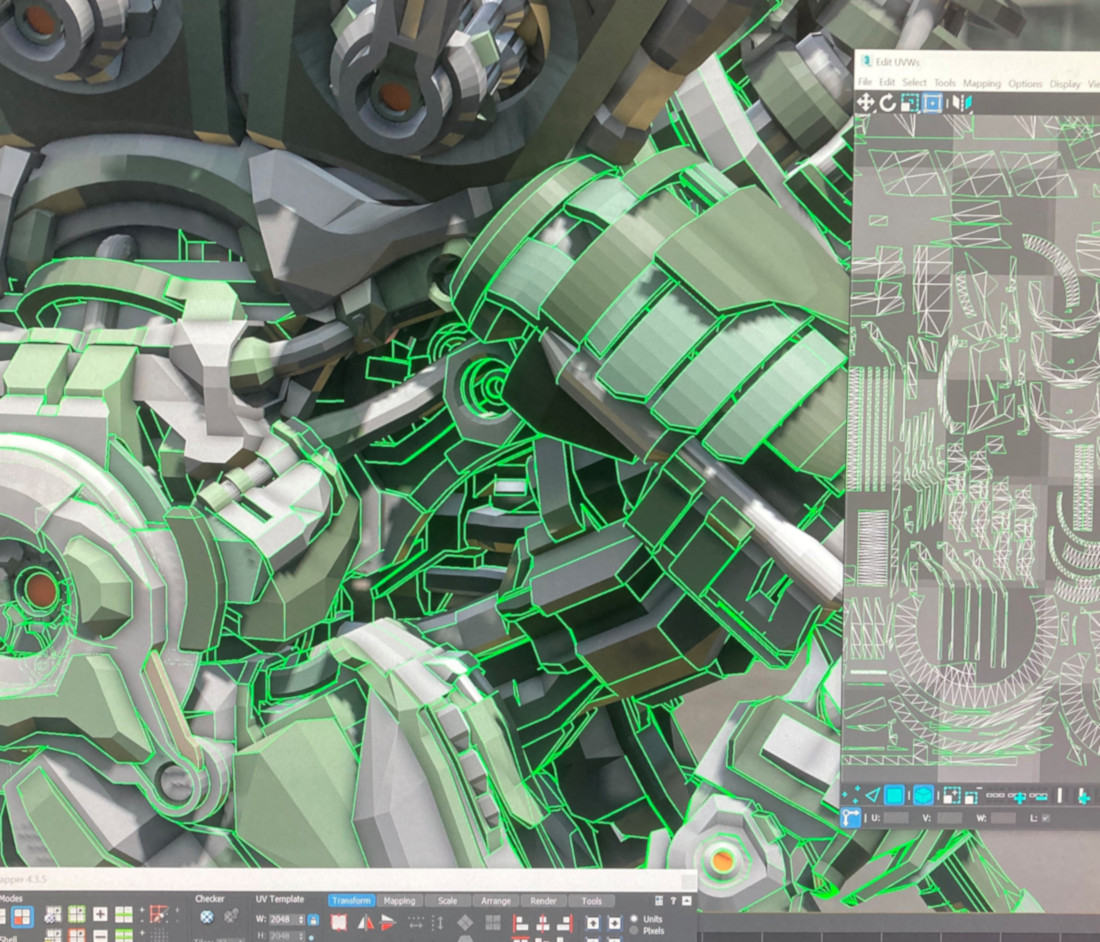Open the Tools menu in Edit UVWs
The height and width of the screenshot is (942, 1100).
944,83
